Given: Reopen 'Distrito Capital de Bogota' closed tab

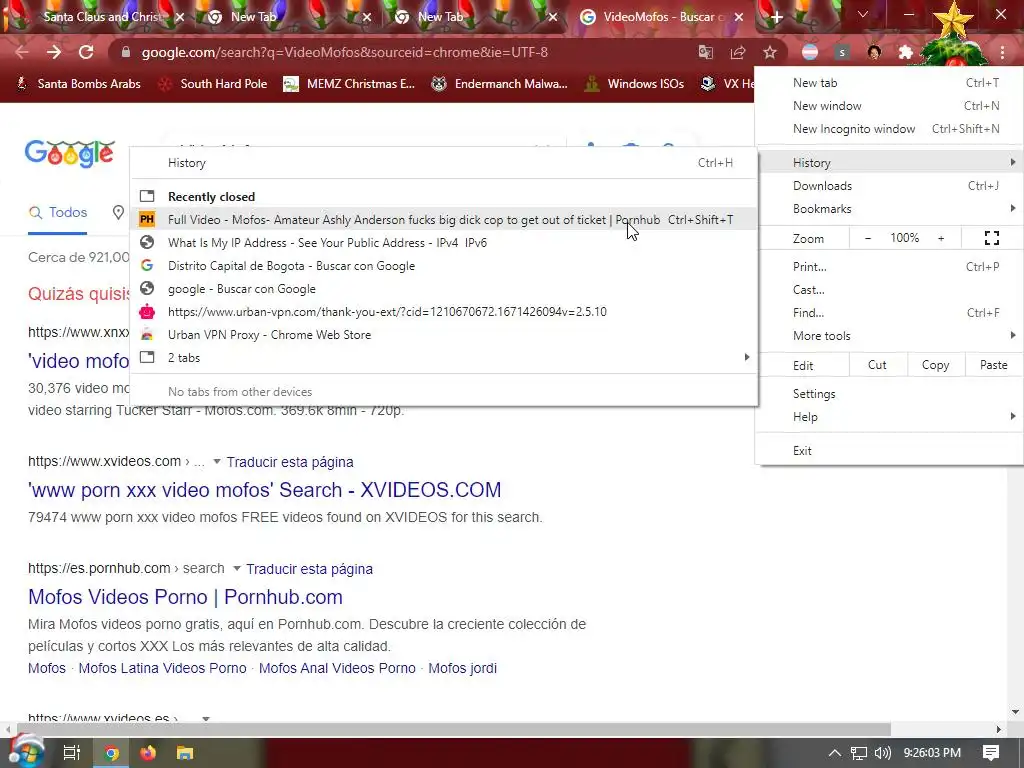Looking at the screenshot, I should [444, 266].
